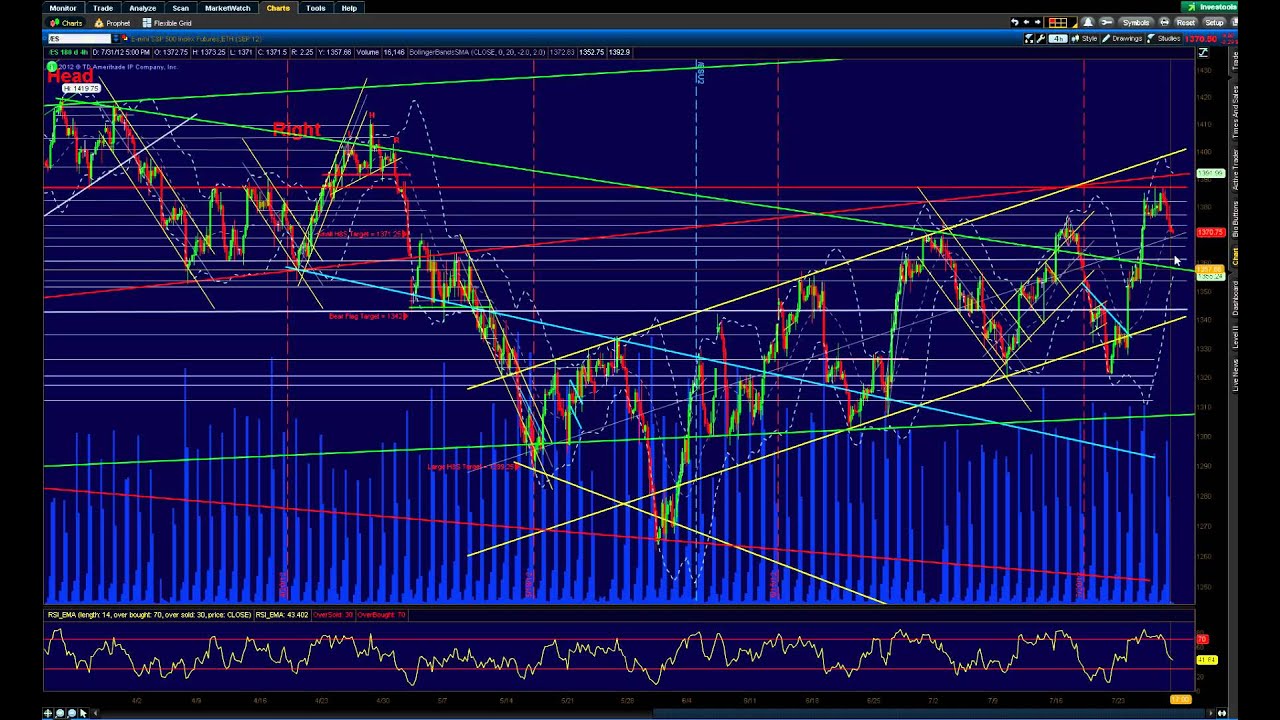This screenshot has height=720, width=1280.
Task: Open the Scan tab
Action: [180, 8]
